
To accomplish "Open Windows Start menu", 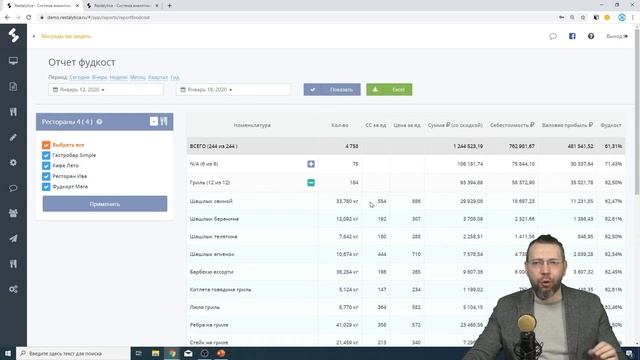I will (8, 353).
